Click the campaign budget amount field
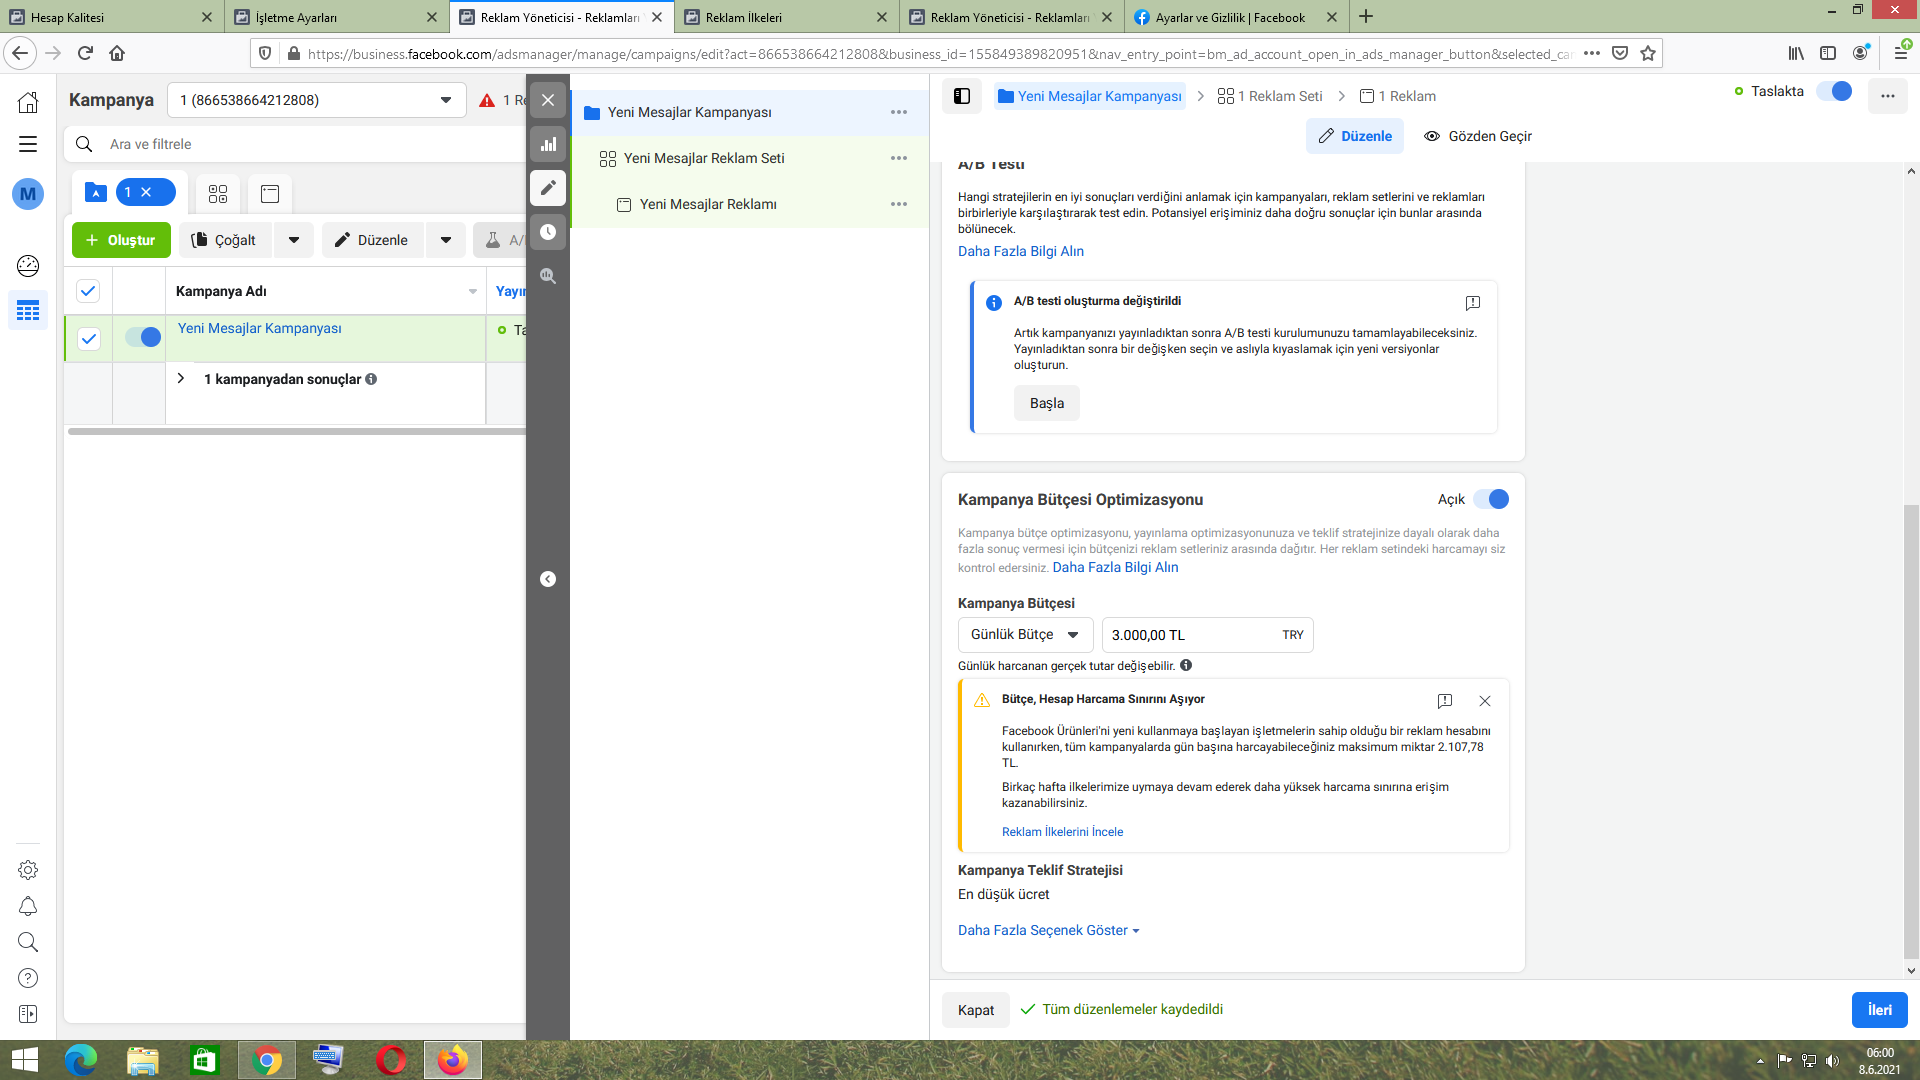This screenshot has width=1920, height=1080. (x=1190, y=635)
